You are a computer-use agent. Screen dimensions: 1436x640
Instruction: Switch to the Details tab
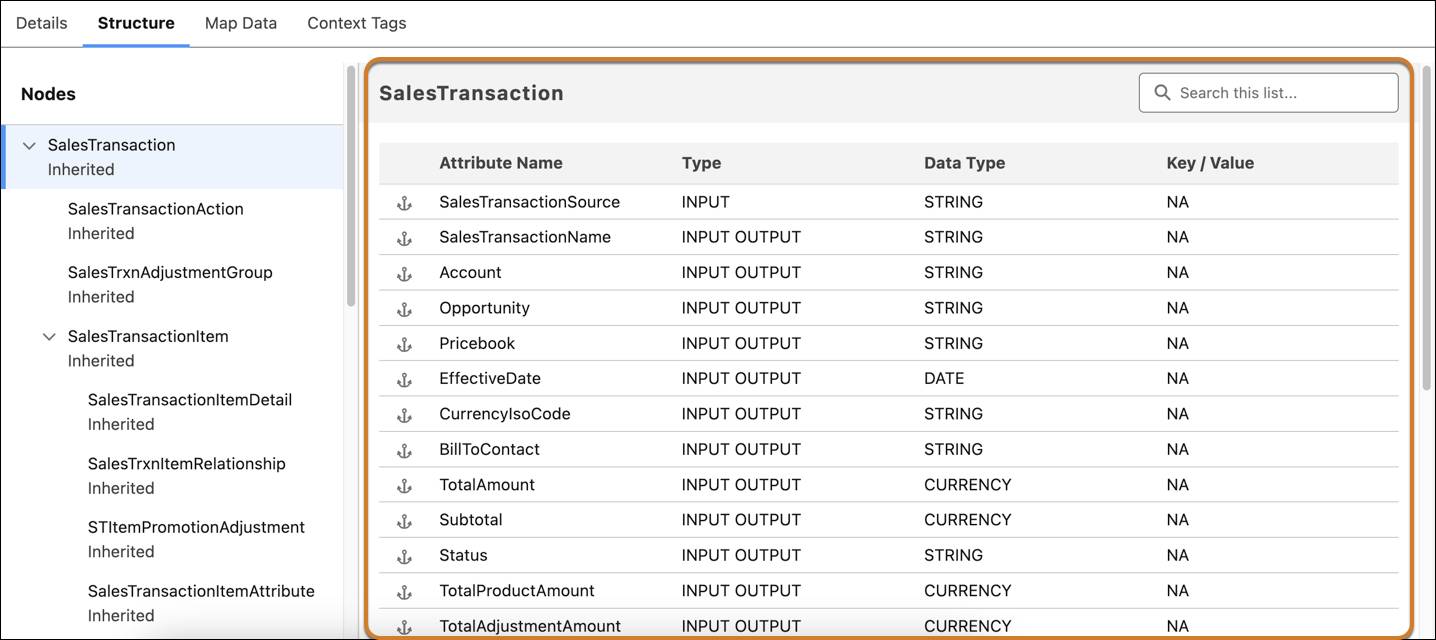point(41,22)
